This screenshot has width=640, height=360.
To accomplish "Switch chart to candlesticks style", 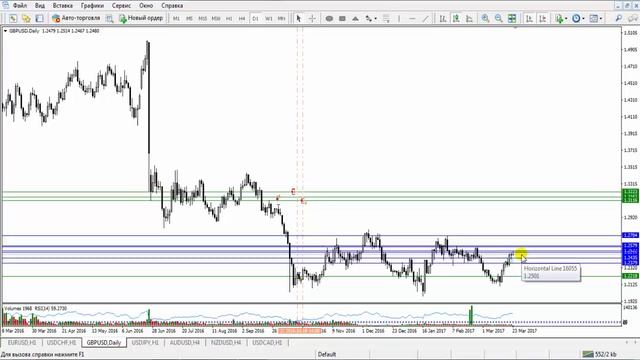I will click(x=456, y=18).
